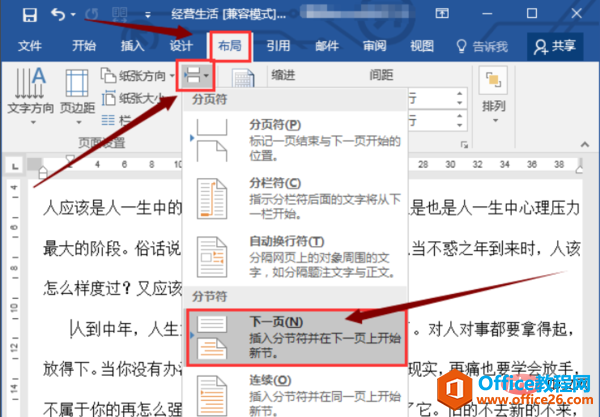Select 分栏符(C) column break option
This screenshot has width=600, height=417.
(x=295, y=199)
